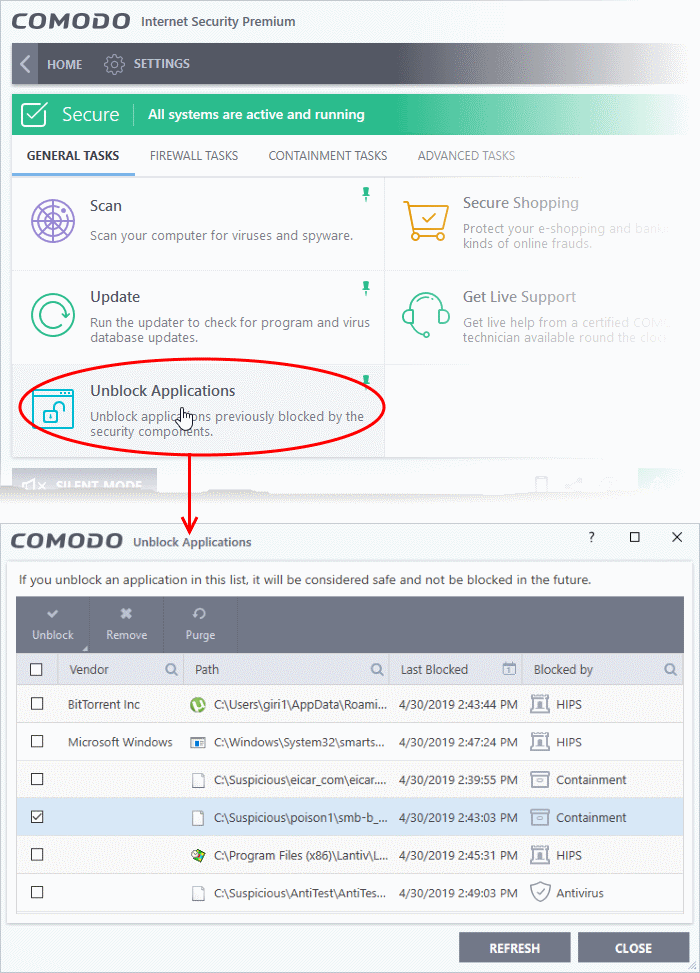Unpin the Update task pin
This screenshot has height=973, width=700.
[x=366, y=288]
